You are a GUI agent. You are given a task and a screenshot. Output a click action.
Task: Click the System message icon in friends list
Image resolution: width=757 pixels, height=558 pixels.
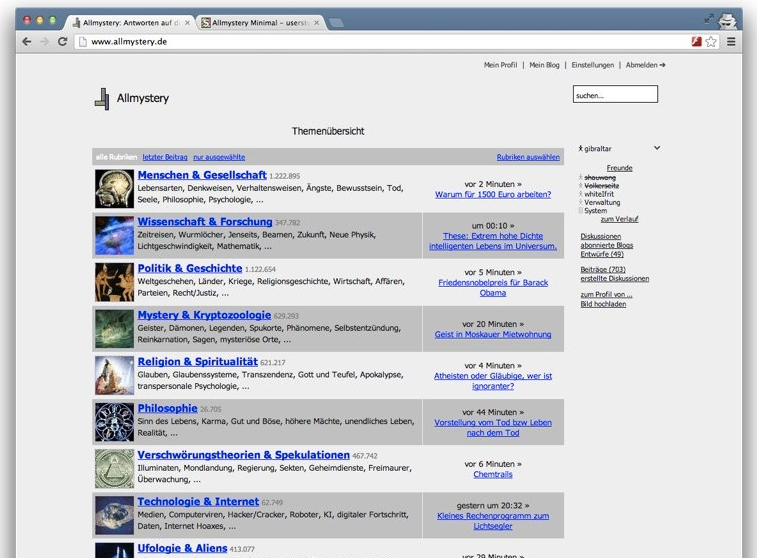581,211
